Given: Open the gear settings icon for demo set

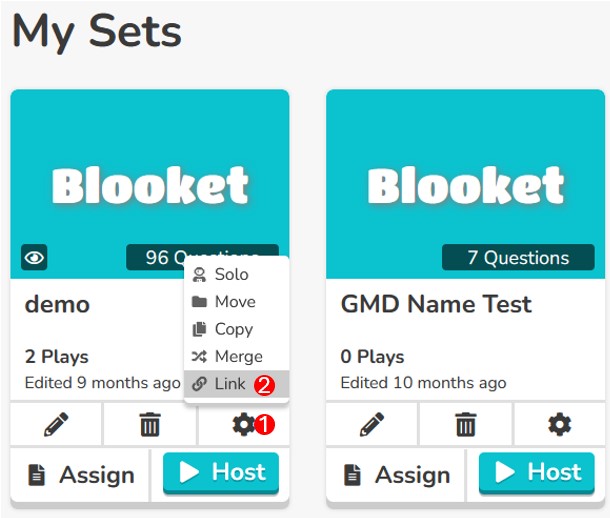Looking at the screenshot, I should [244, 424].
